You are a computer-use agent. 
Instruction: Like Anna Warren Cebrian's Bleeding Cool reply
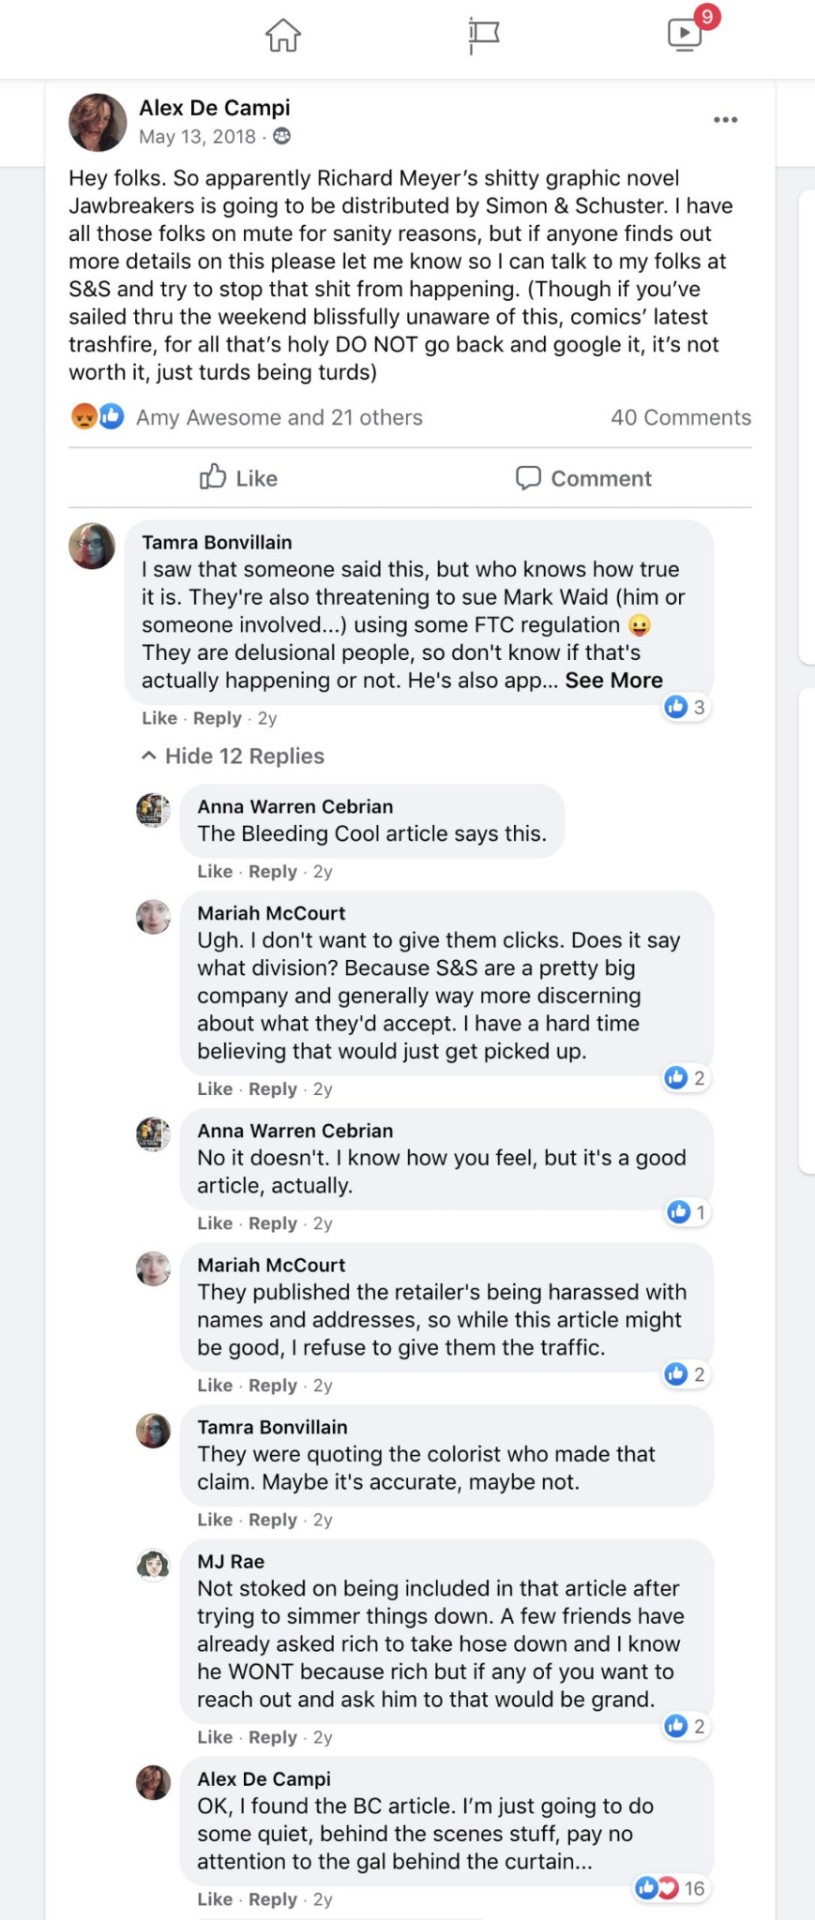pyautogui.click(x=215, y=871)
